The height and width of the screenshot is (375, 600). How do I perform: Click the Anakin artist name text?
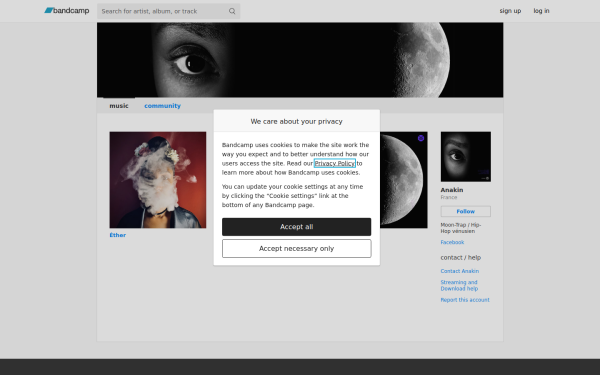pyautogui.click(x=452, y=190)
